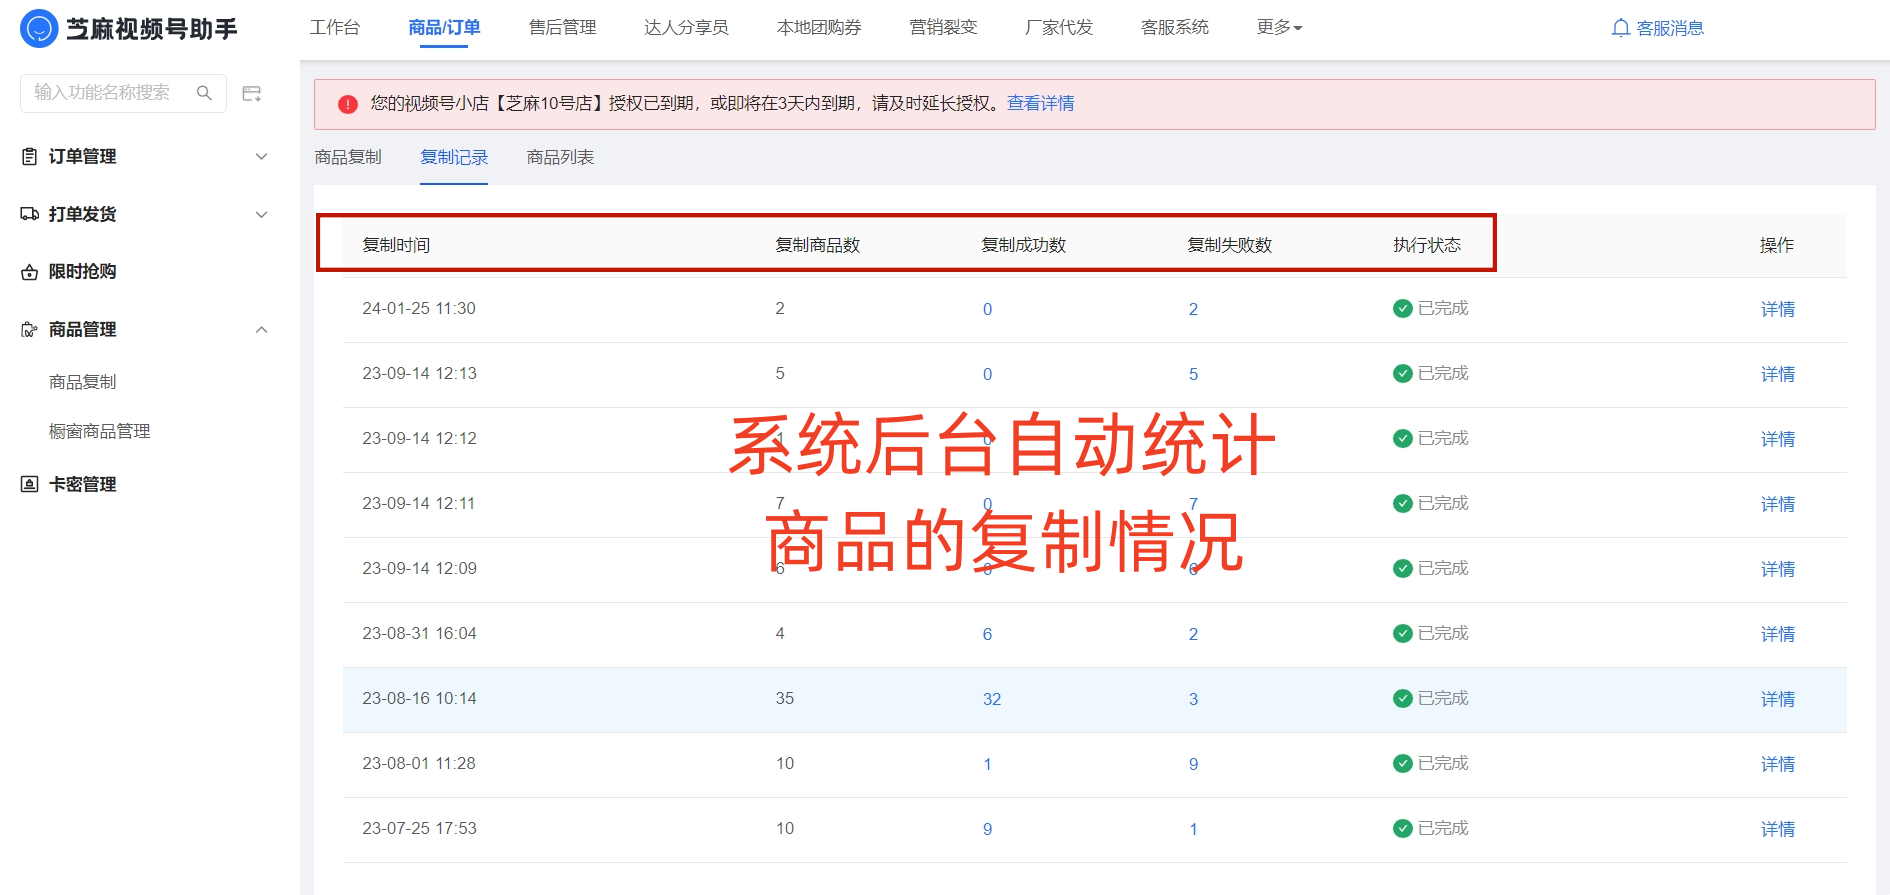Viewport: 1890px width, 895px height.
Task: Click success count 32 in 23-08-16 row
Action: [991, 699]
